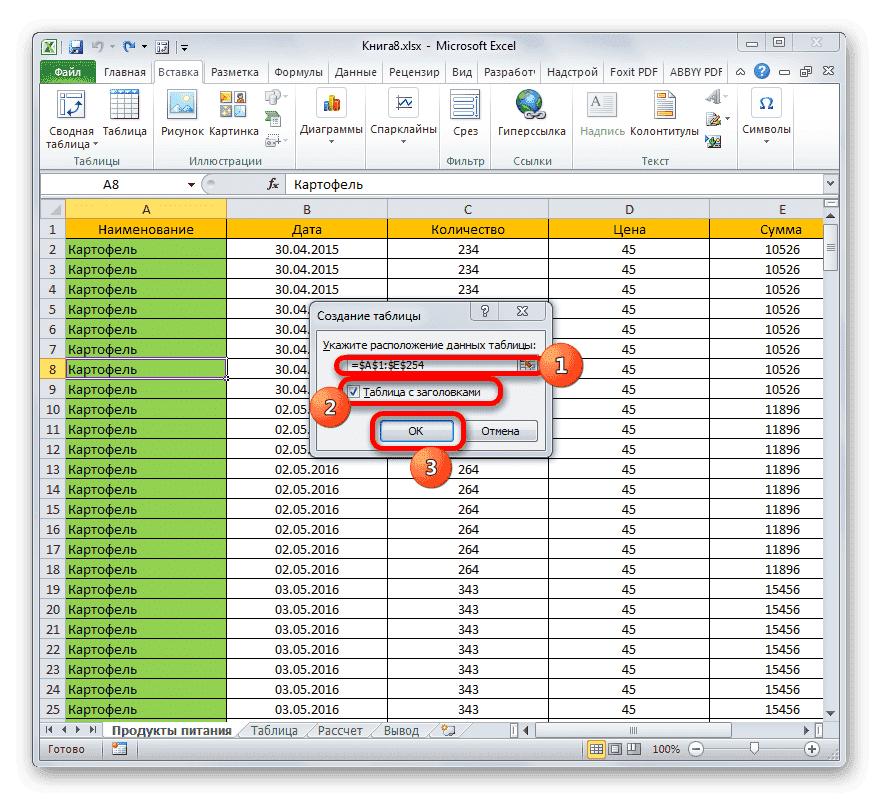
Task: Switch to Page Break Preview view button
Action: (633, 749)
